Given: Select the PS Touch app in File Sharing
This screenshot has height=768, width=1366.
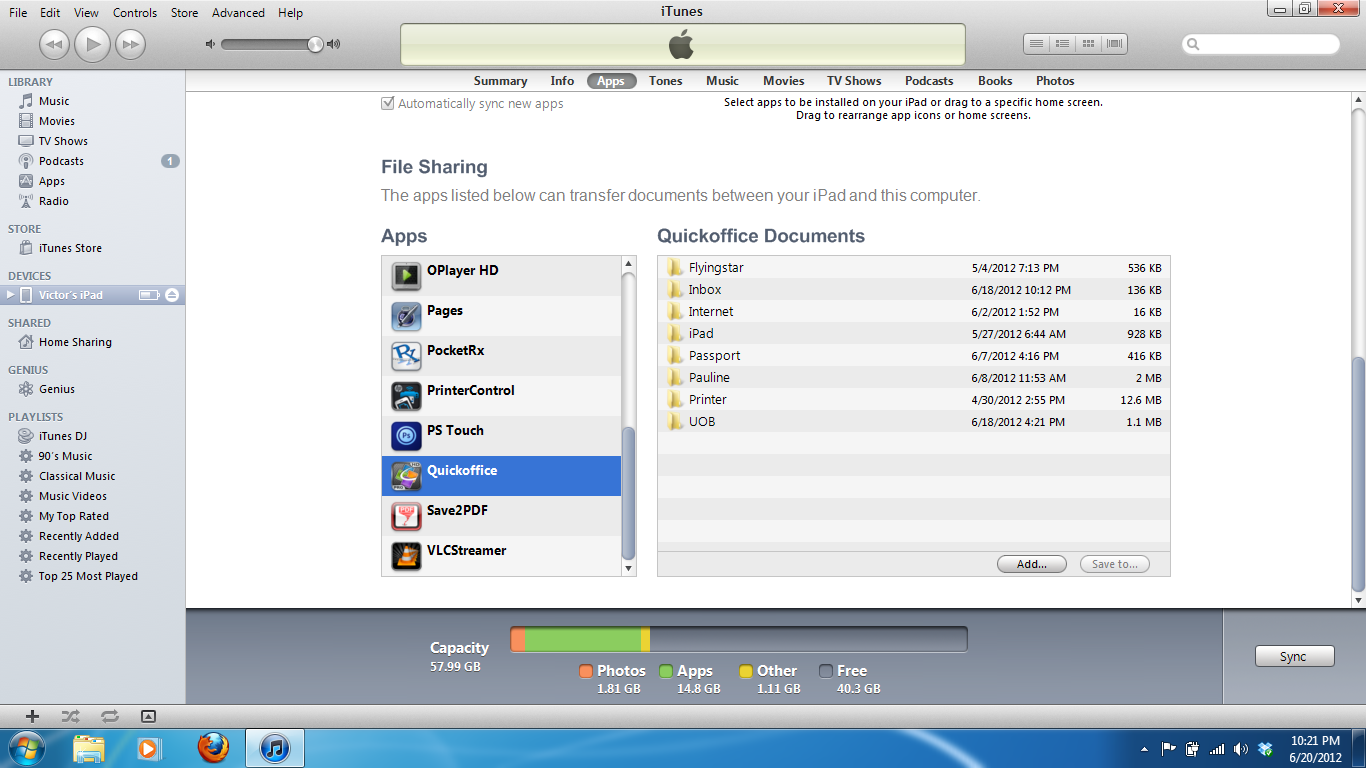Looking at the screenshot, I should (x=501, y=435).
